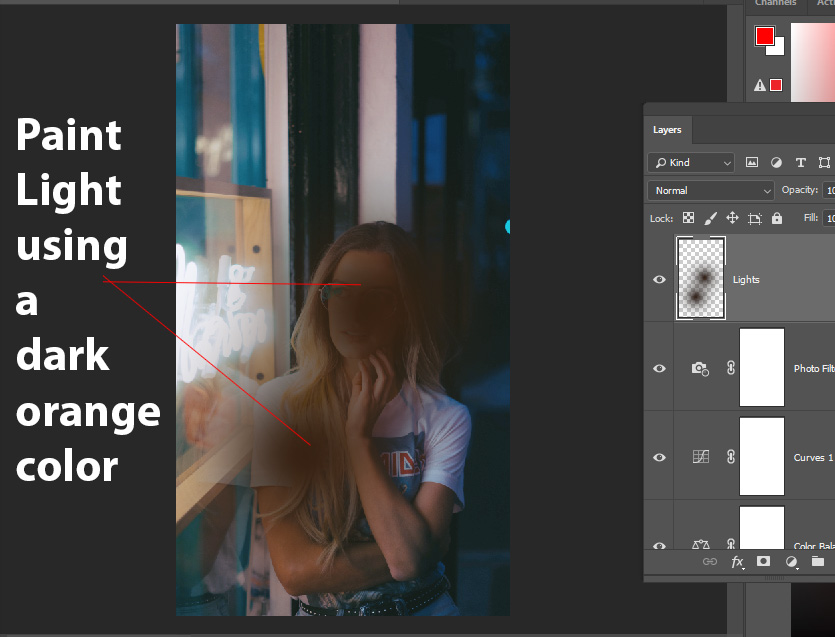Filter layers by type layers icon
This screenshot has height=637, width=835.
800,162
